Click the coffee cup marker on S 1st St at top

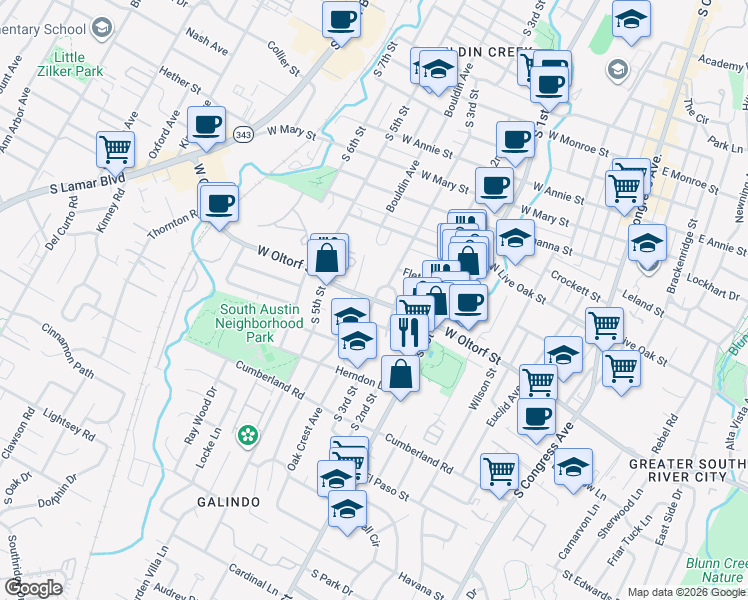[550, 87]
